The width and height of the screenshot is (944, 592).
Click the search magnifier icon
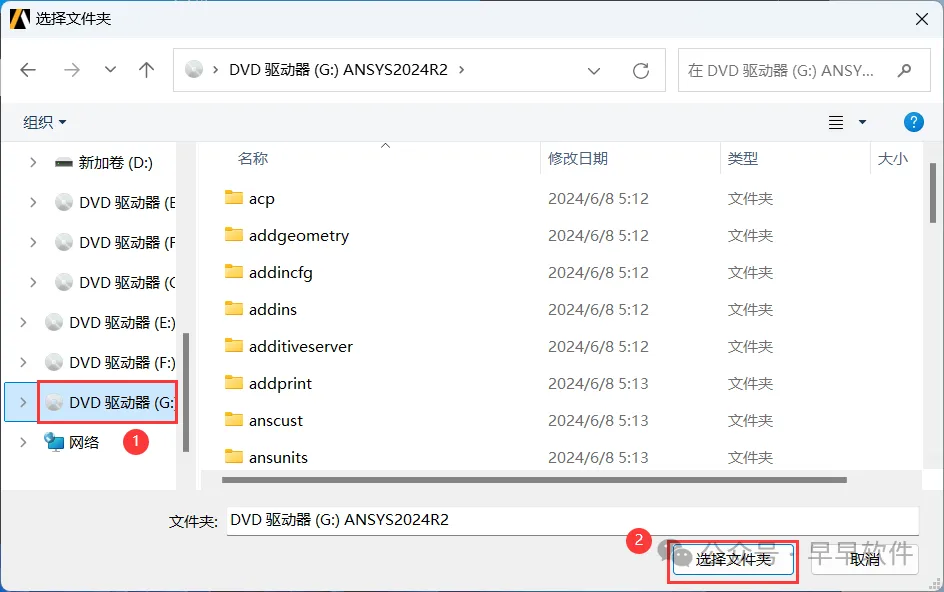coord(904,70)
